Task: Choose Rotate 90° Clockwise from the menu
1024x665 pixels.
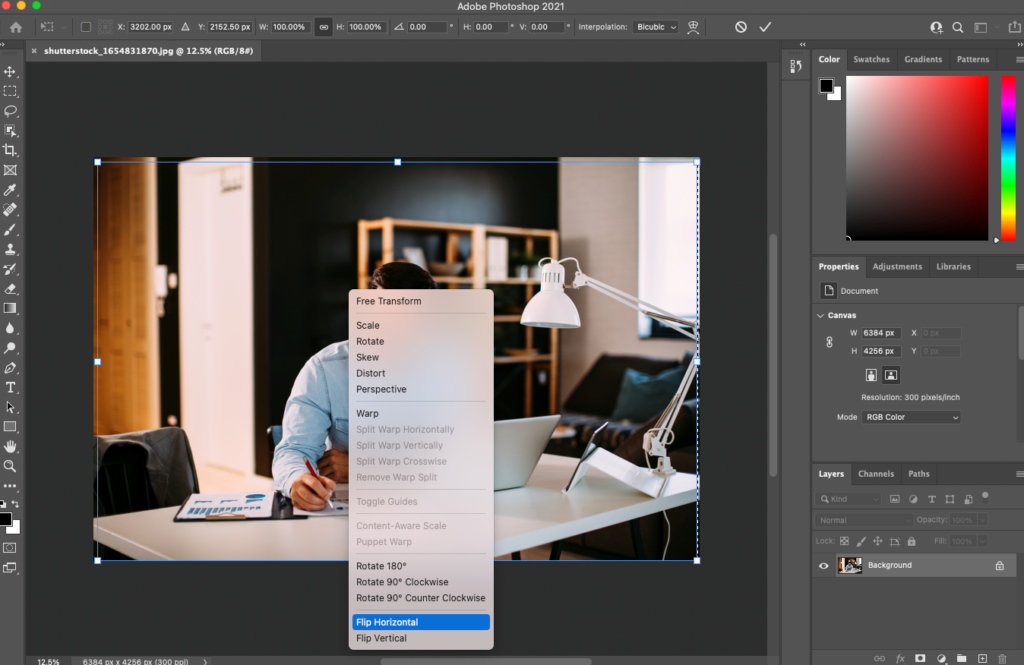Action: click(x=402, y=582)
